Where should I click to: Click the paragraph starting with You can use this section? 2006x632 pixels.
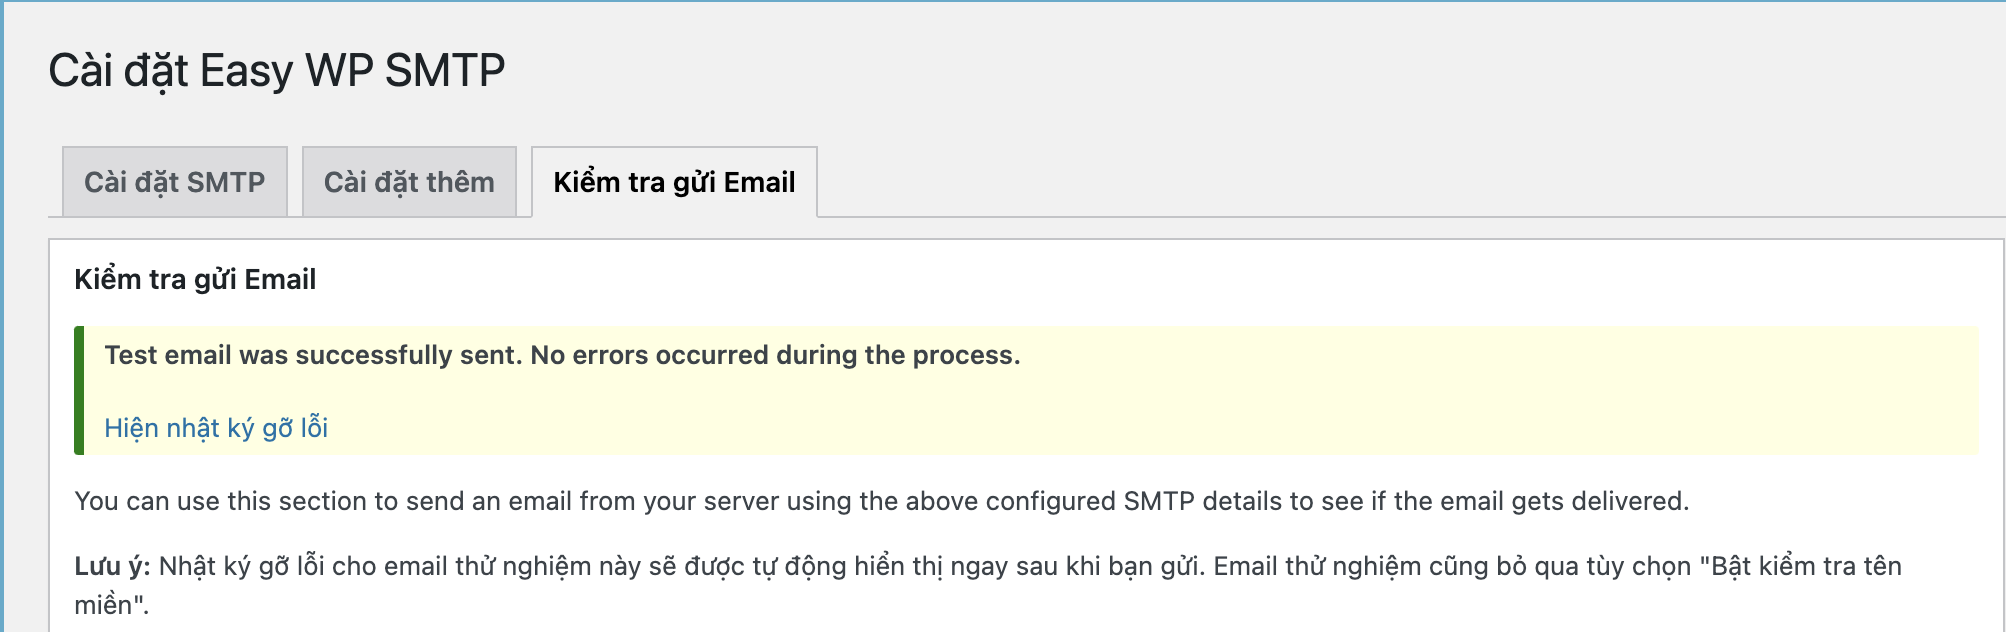[x=881, y=501]
